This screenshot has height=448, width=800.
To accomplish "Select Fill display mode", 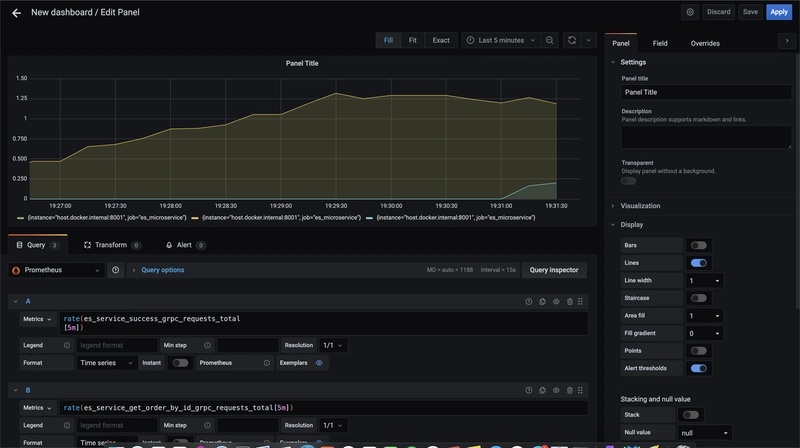I will (388, 40).
